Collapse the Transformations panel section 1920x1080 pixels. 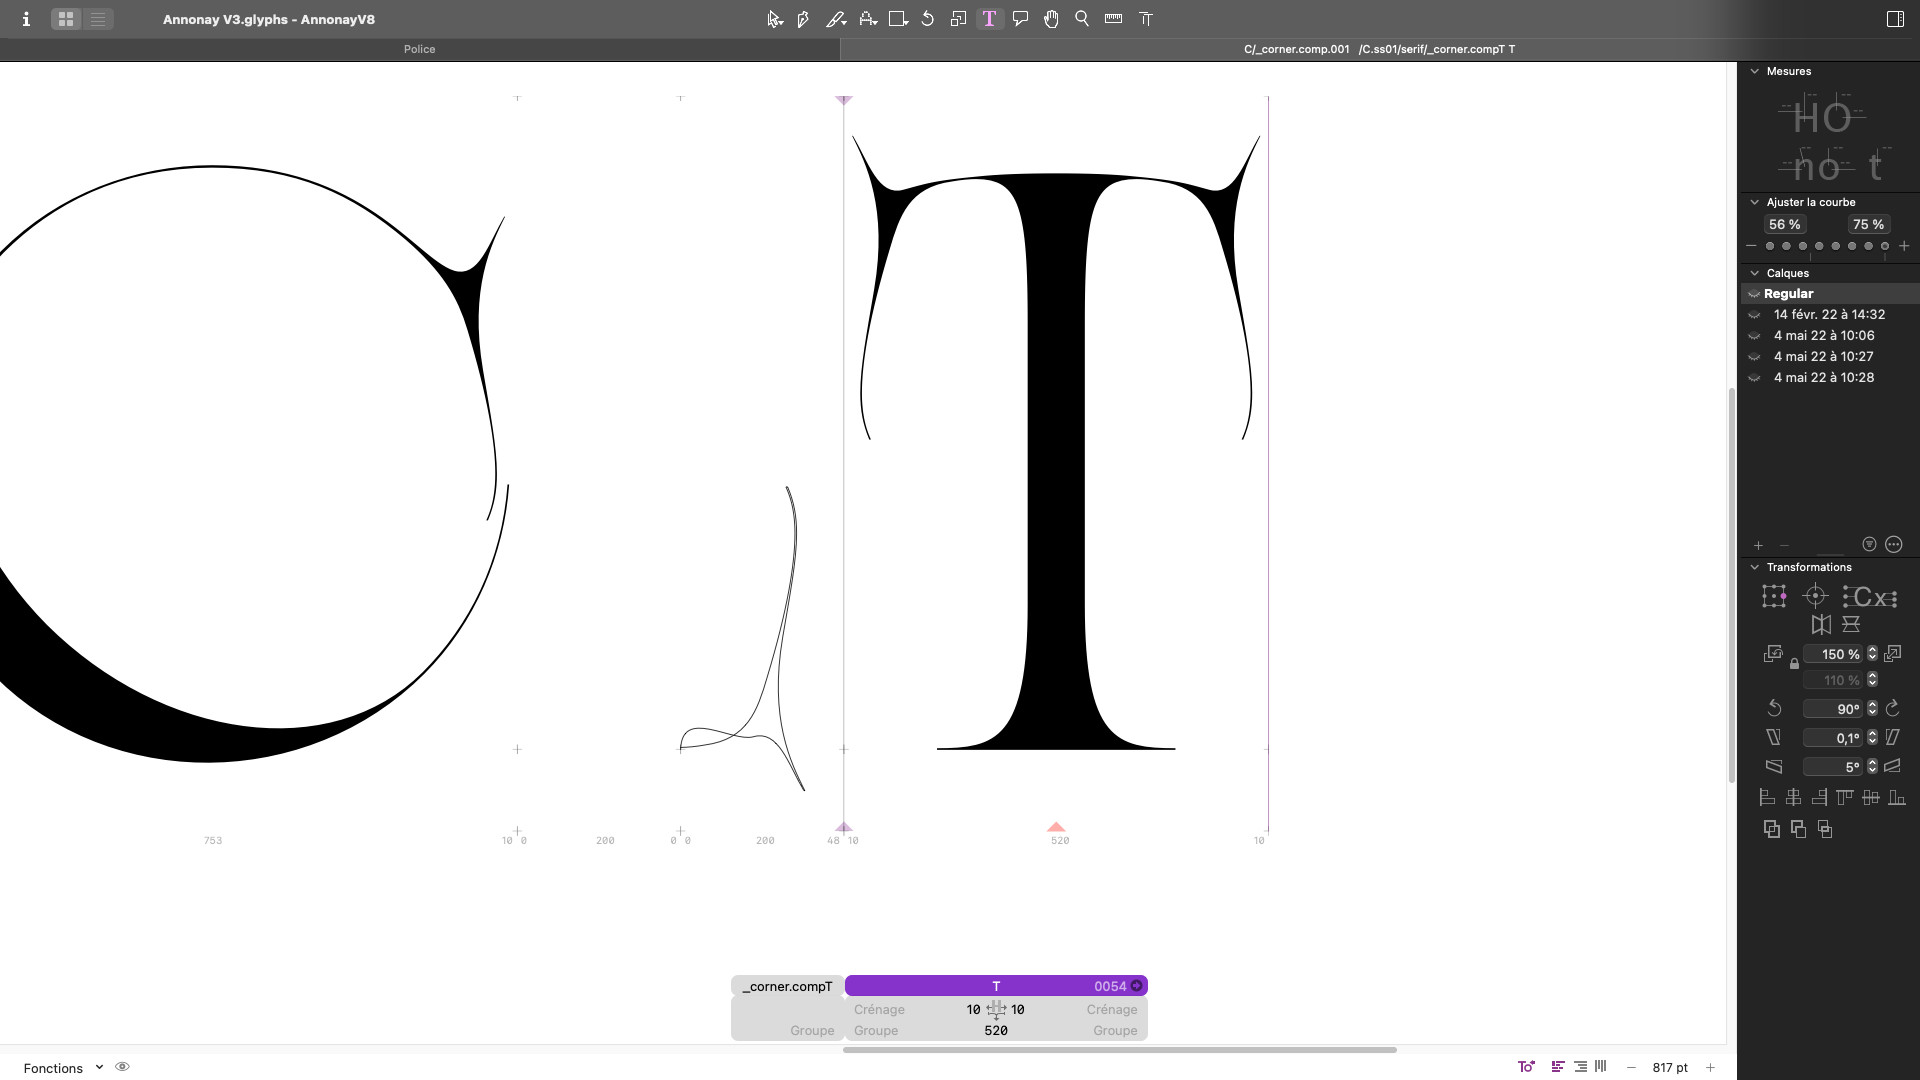coord(1755,567)
